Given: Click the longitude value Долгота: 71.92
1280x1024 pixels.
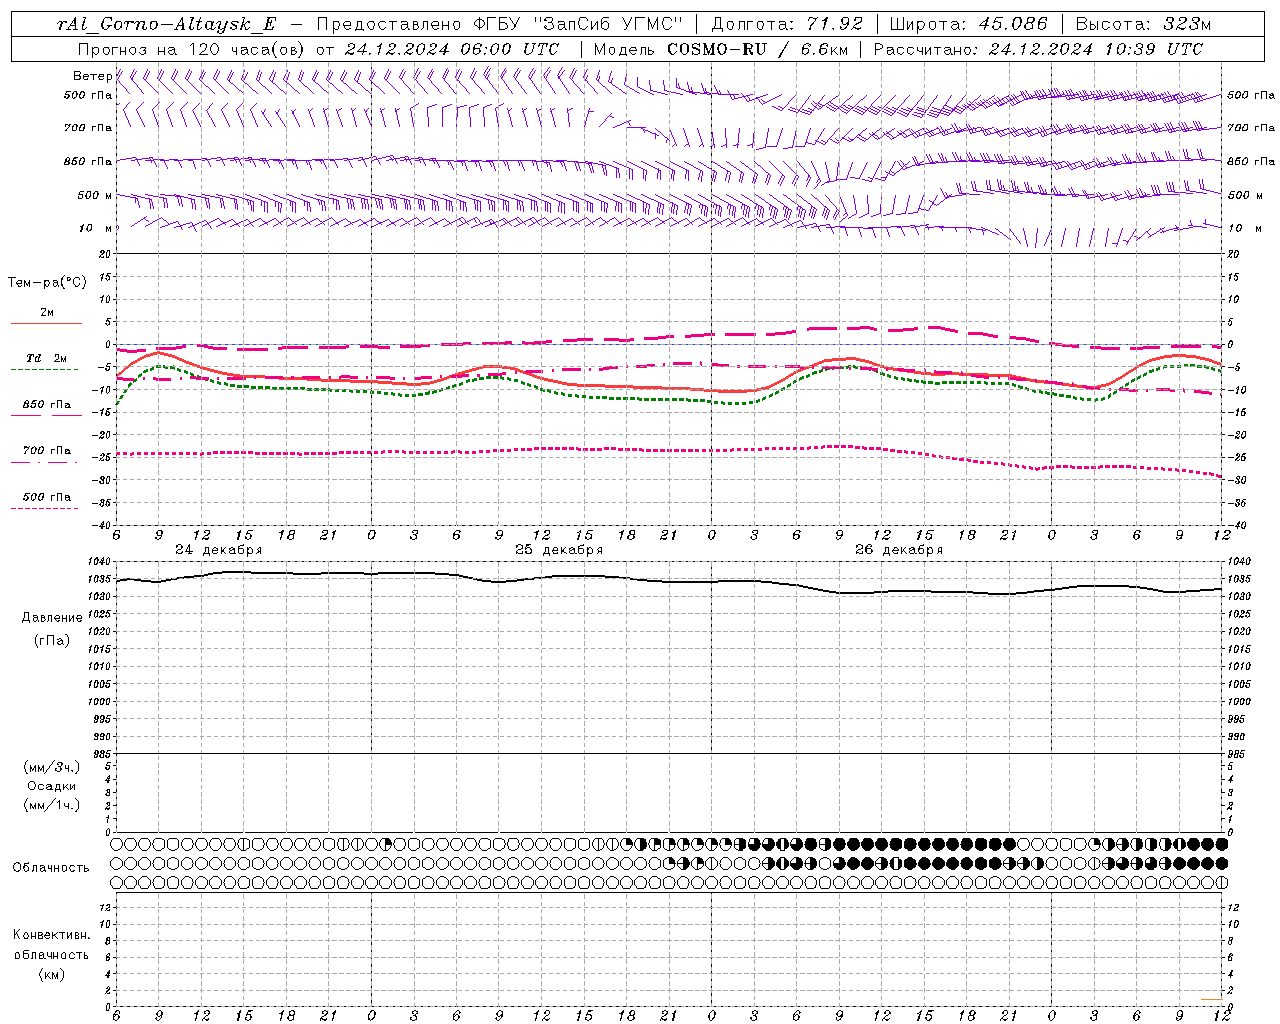Looking at the screenshot, I should [x=787, y=25].
